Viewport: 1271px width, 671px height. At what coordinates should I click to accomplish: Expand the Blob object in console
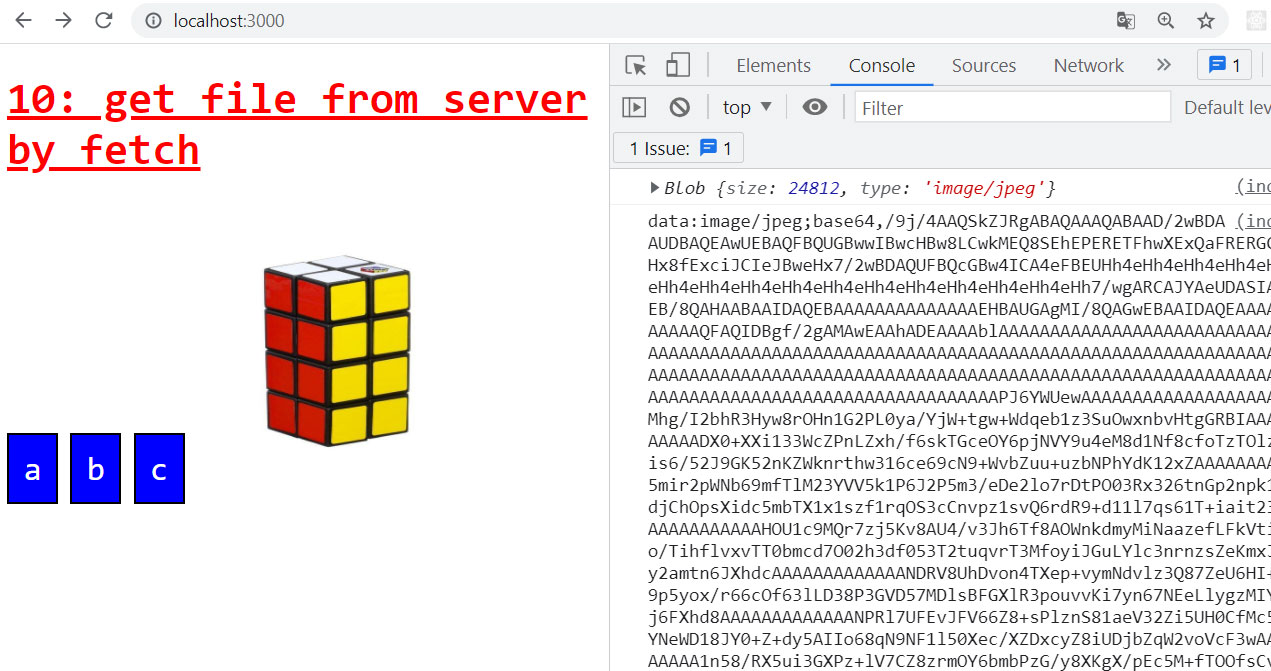coord(656,187)
